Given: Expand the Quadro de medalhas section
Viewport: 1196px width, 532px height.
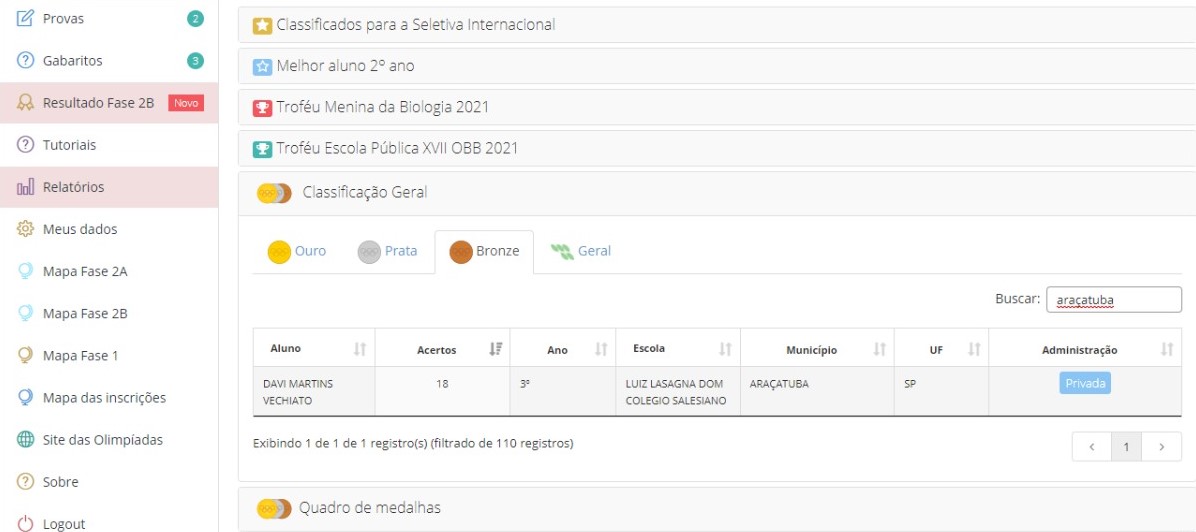Looking at the screenshot, I should pos(717,508).
